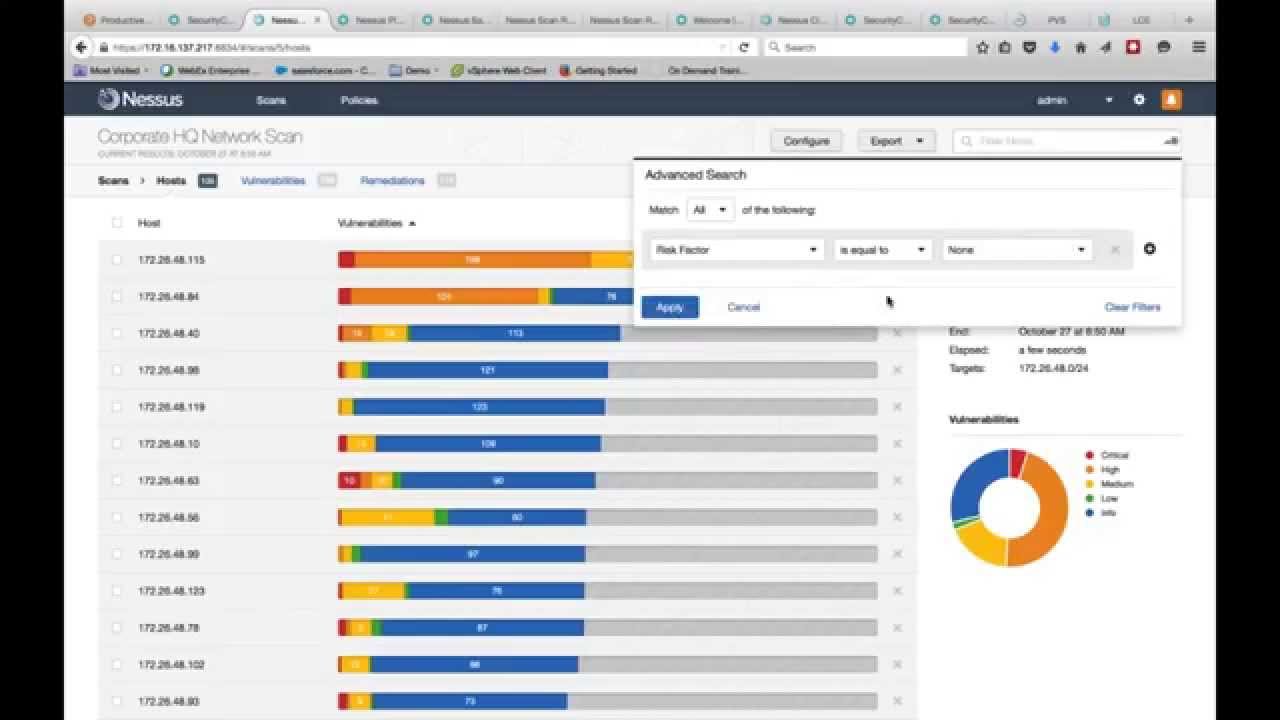Click the Critical red legend swatch
This screenshot has width=1280, height=720.
1090,455
